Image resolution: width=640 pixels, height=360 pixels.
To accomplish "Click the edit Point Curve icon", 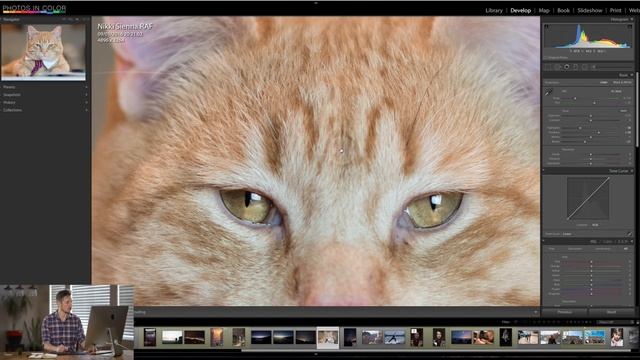I will pyautogui.click(x=629, y=234).
